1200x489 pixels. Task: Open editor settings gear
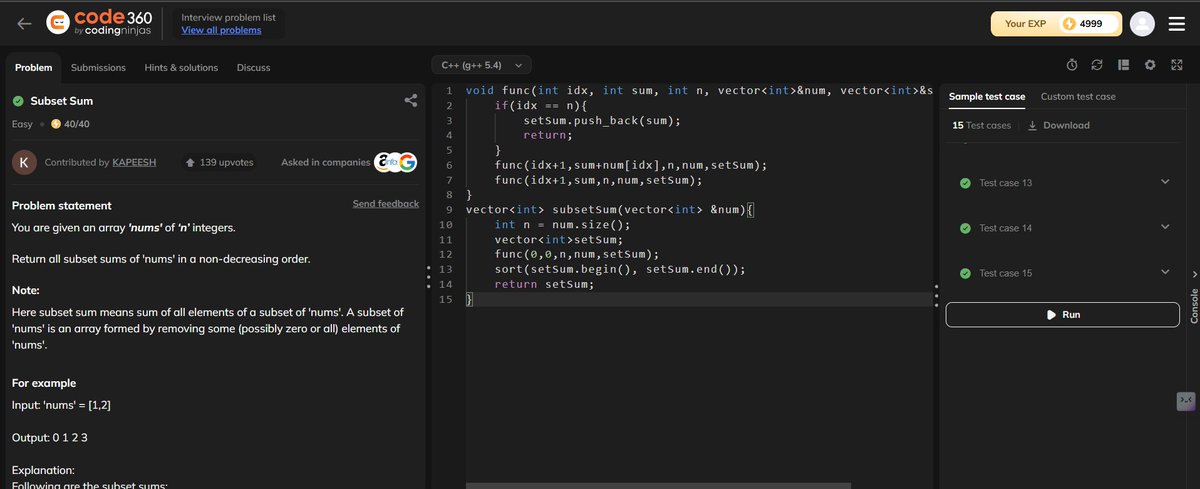coord(1150,65)
